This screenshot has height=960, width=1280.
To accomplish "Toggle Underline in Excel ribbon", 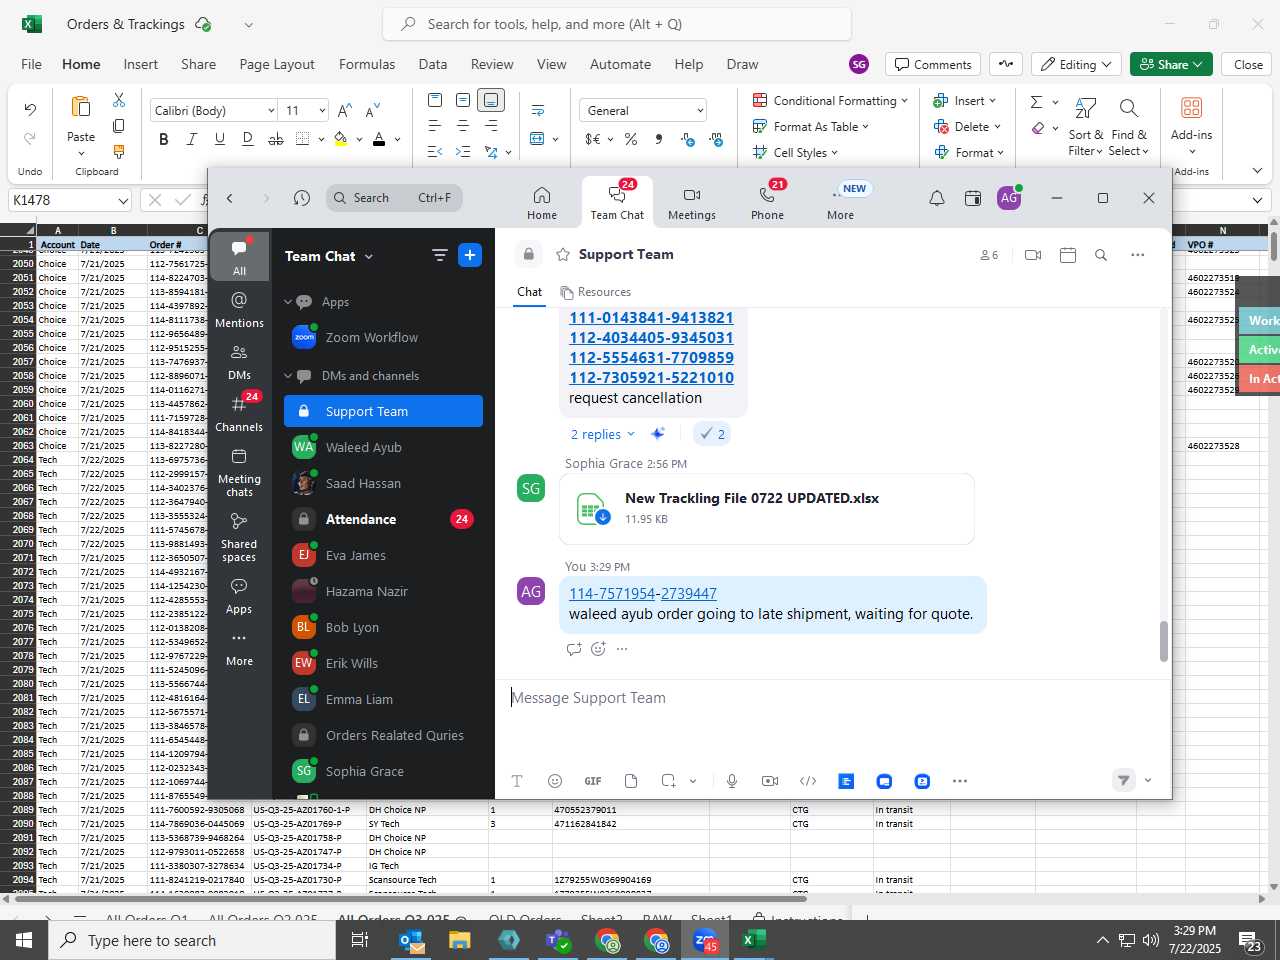I will pyautogui.click(x=220, y=139).
